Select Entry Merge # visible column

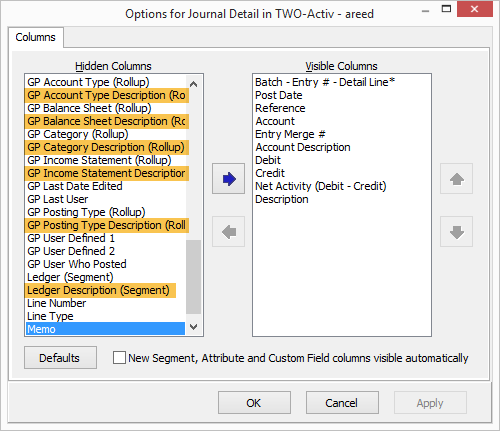(x=290, y=134)
